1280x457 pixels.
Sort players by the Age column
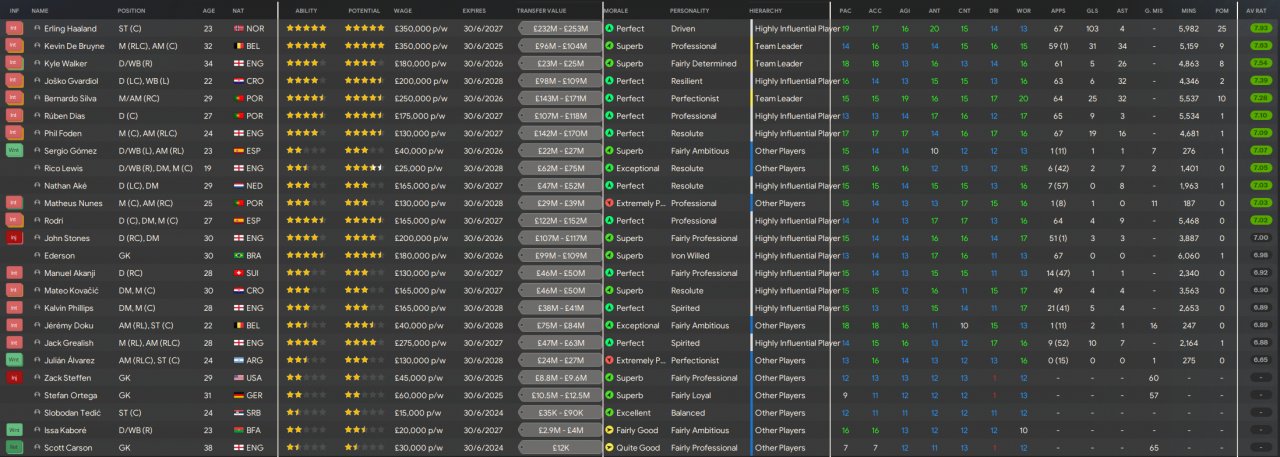[208, 10]
